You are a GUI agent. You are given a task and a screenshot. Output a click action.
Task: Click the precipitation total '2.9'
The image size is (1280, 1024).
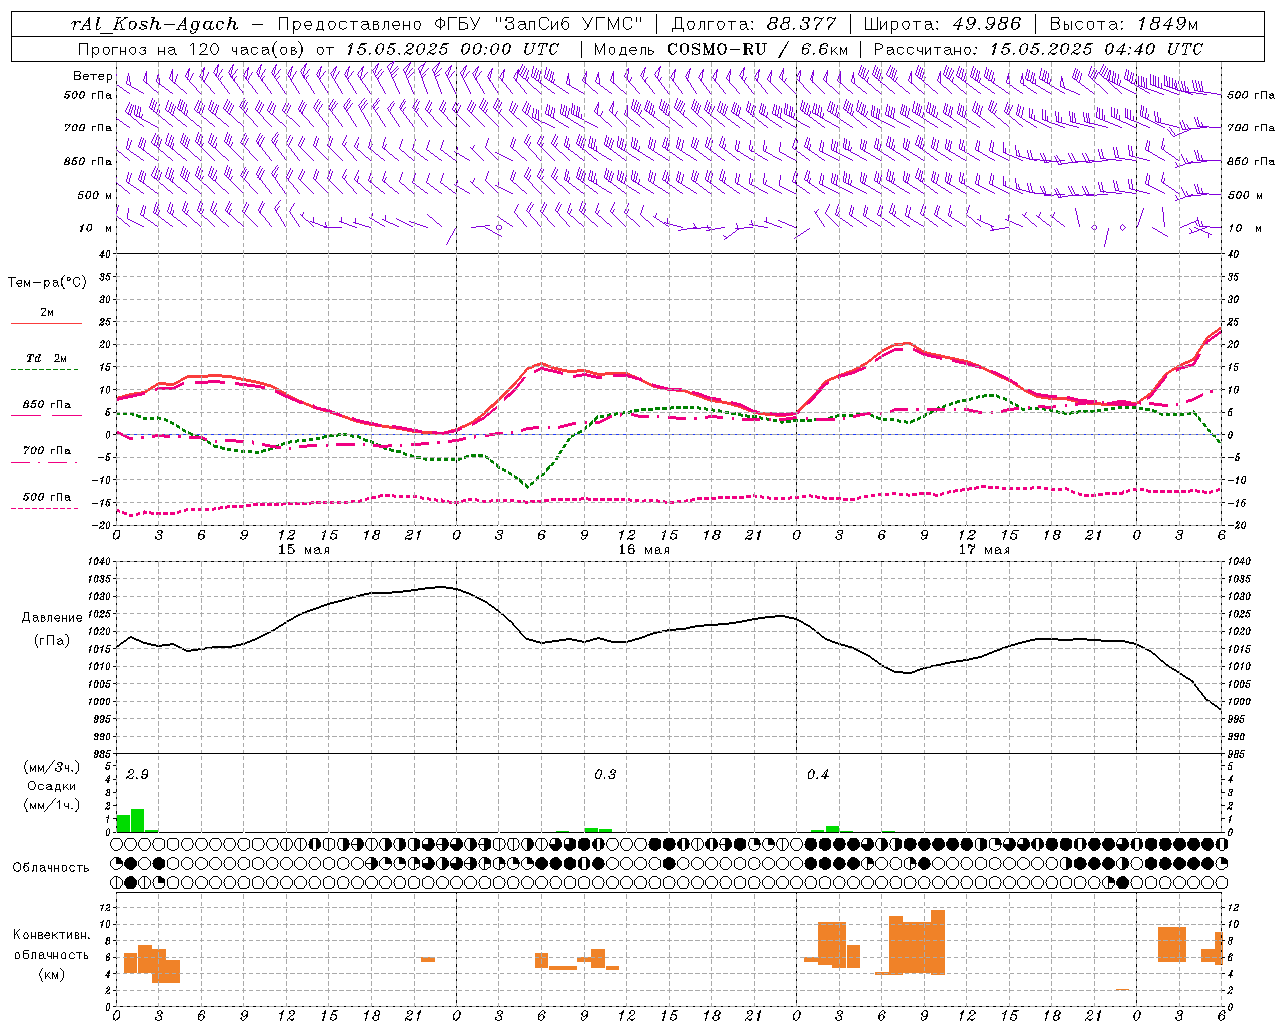click(x=137, y=775)
